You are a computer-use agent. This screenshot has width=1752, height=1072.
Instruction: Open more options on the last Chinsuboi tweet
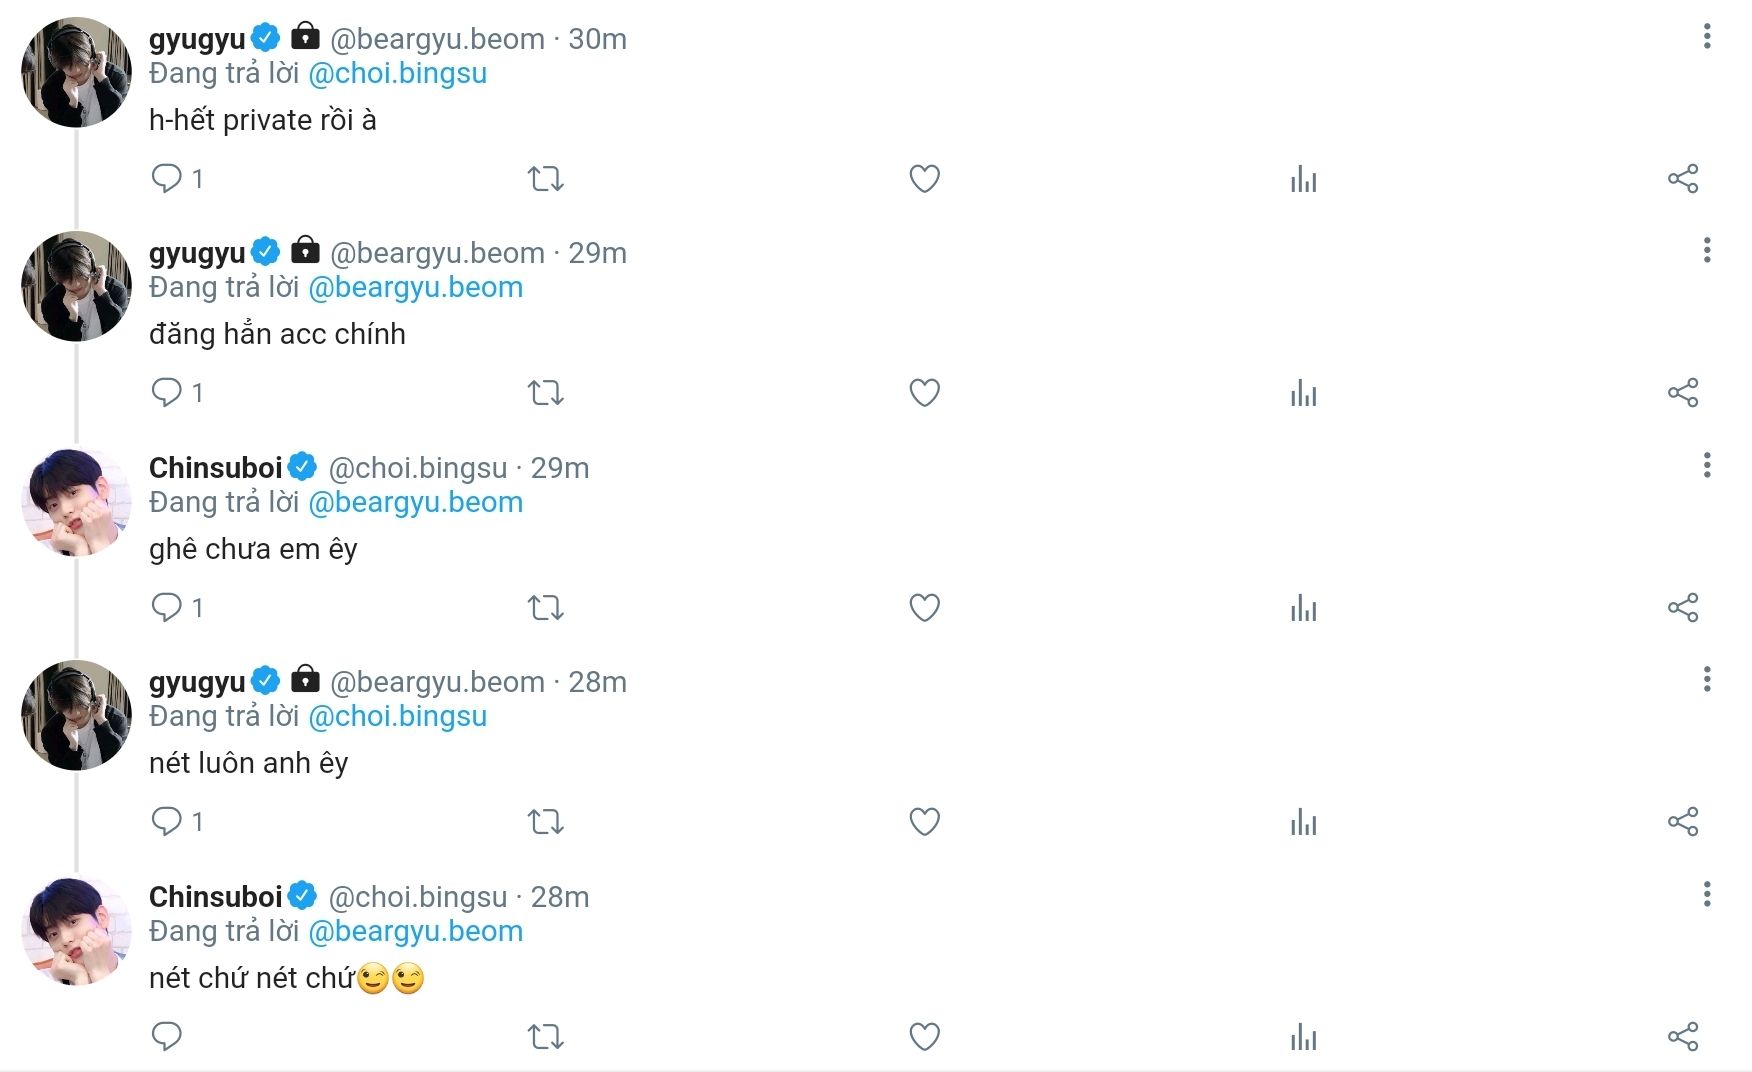pyautogui.click(x=1707, y=894)
